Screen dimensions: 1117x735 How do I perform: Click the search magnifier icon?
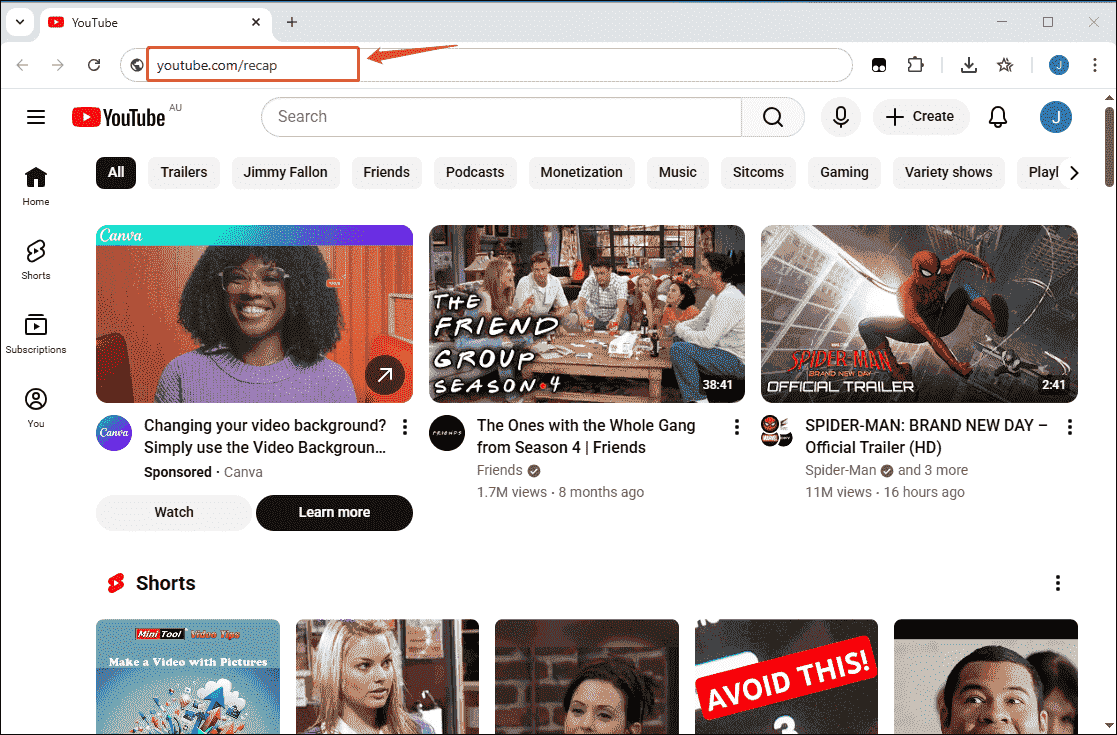771,117
